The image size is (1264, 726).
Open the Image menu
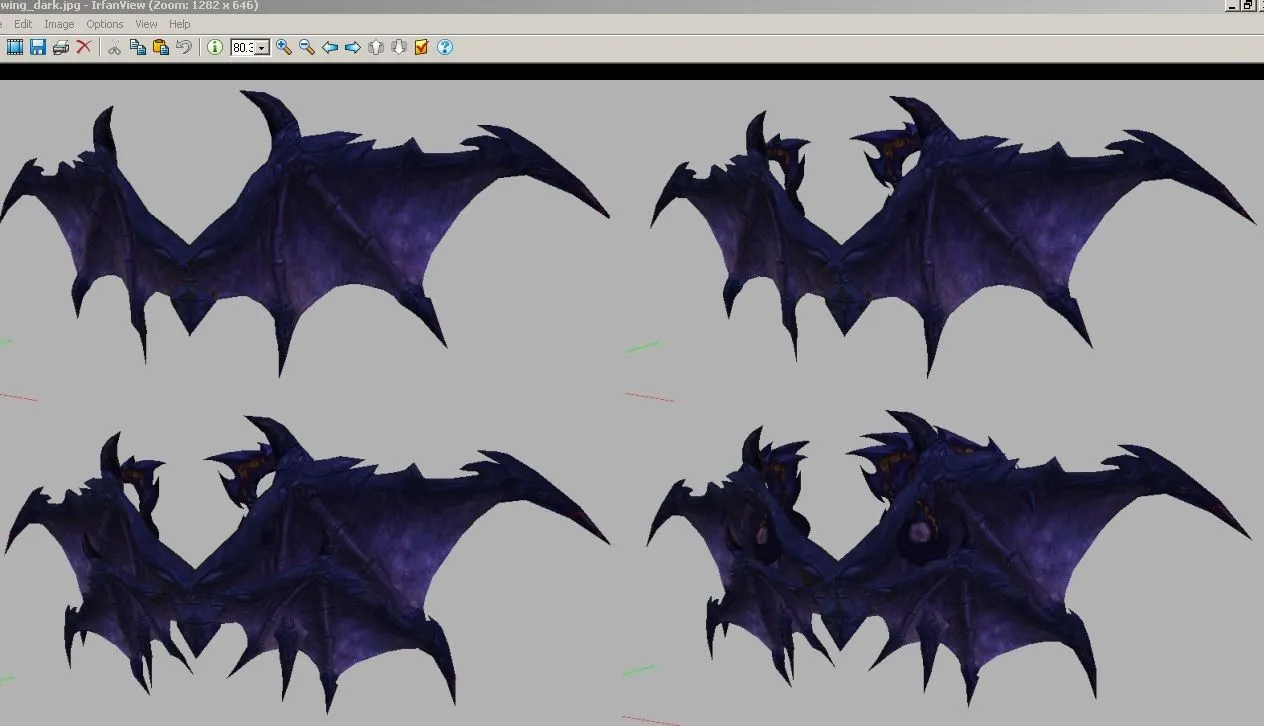pyautogui.click(x=59, y=24)
